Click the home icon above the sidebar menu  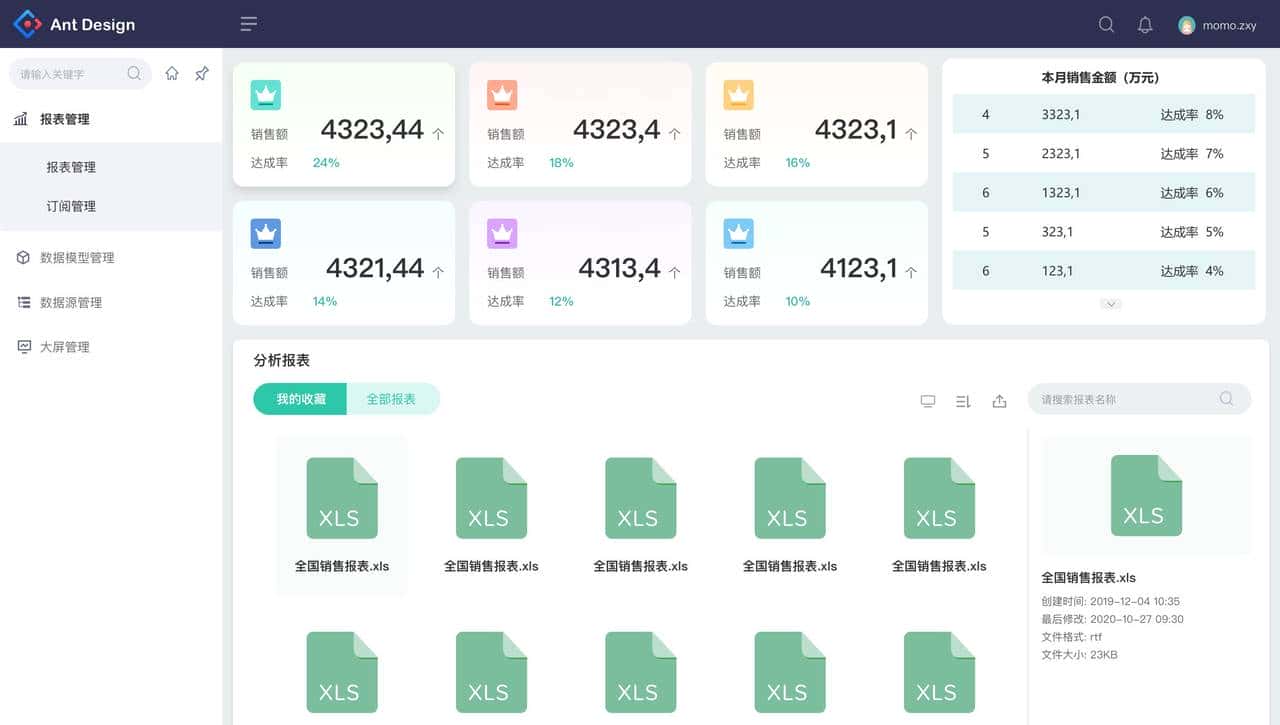coord(172,73)
